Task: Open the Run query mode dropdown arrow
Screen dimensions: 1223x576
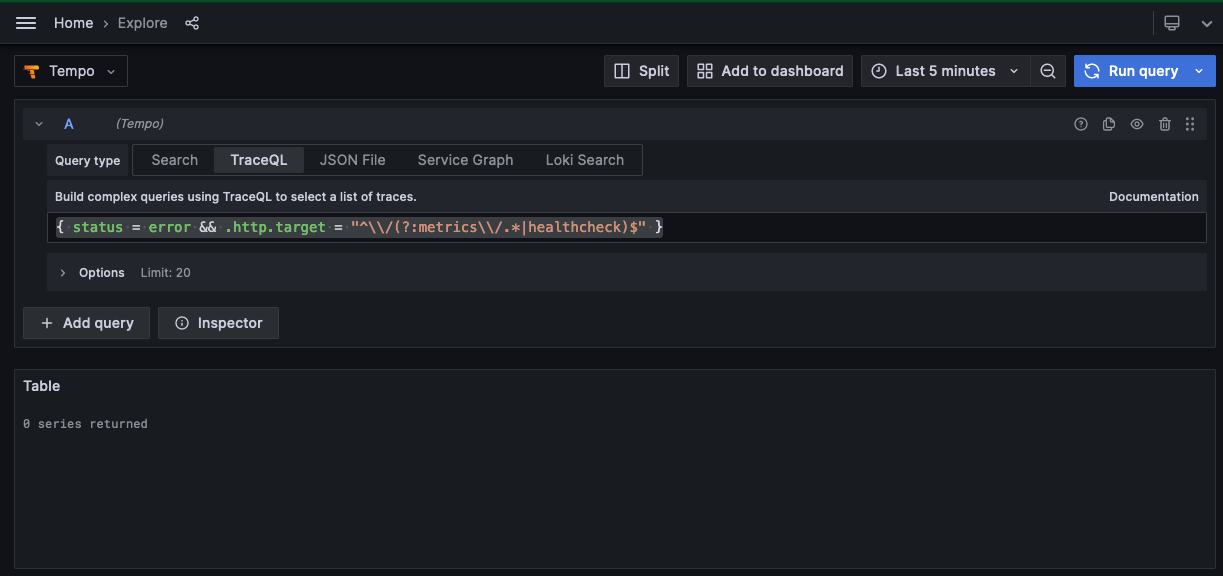Action: tap(1197, 71)
